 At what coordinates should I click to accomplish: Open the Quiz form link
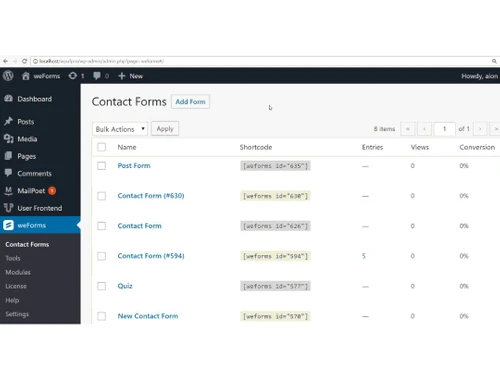pos(125,286)
